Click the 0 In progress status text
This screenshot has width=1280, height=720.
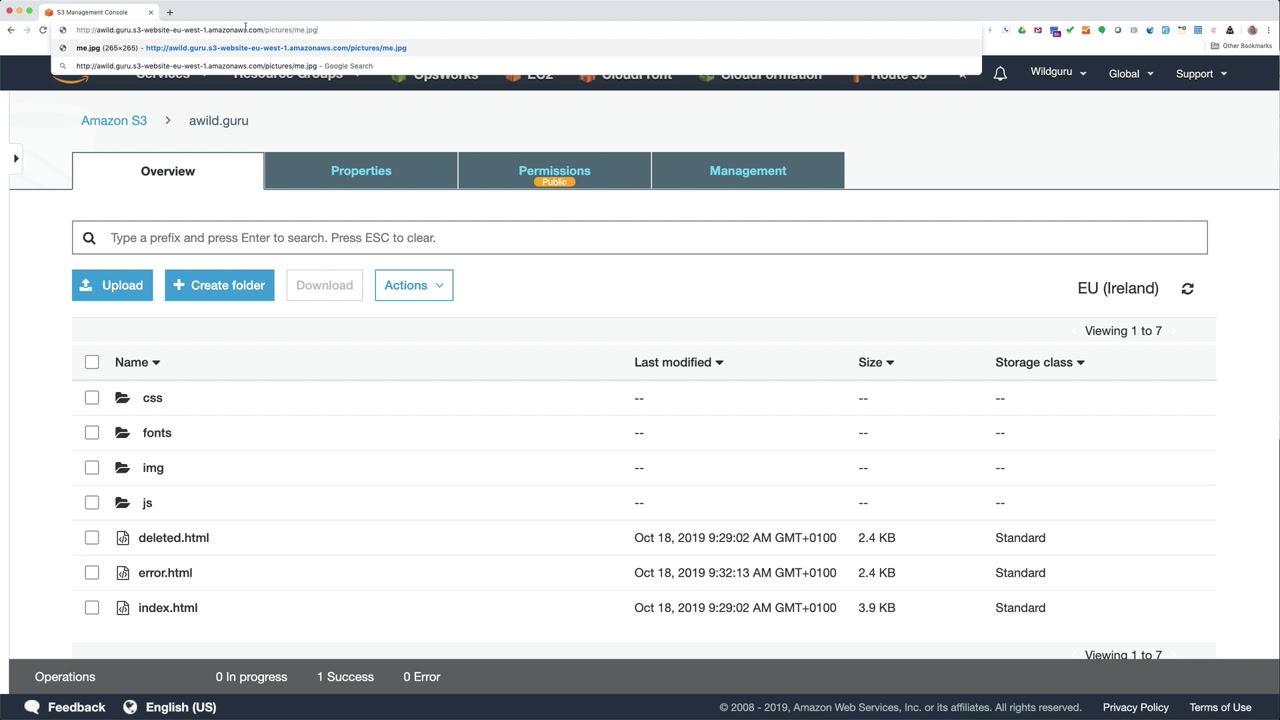[251, 677]
